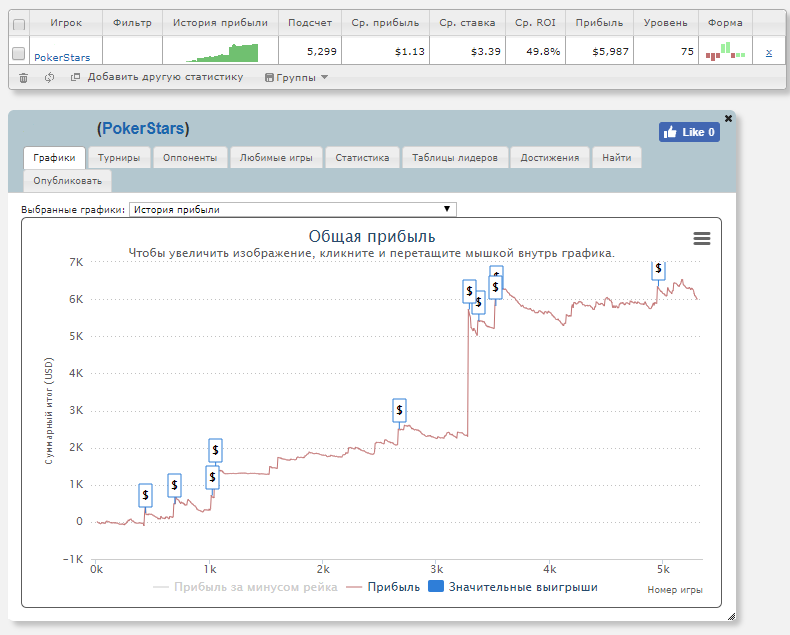Check the PokerStars row checkbox

(x=18, y=53)
